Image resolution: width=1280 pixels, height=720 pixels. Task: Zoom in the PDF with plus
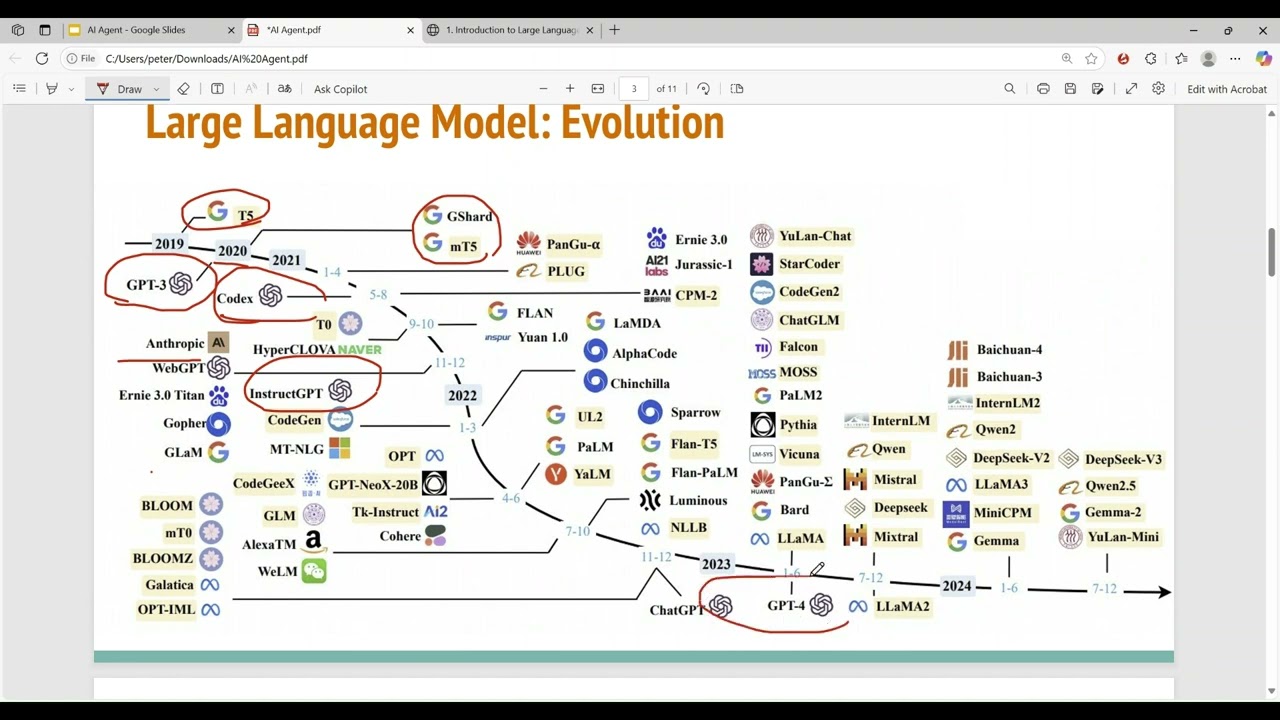click(x=570, y=89)
